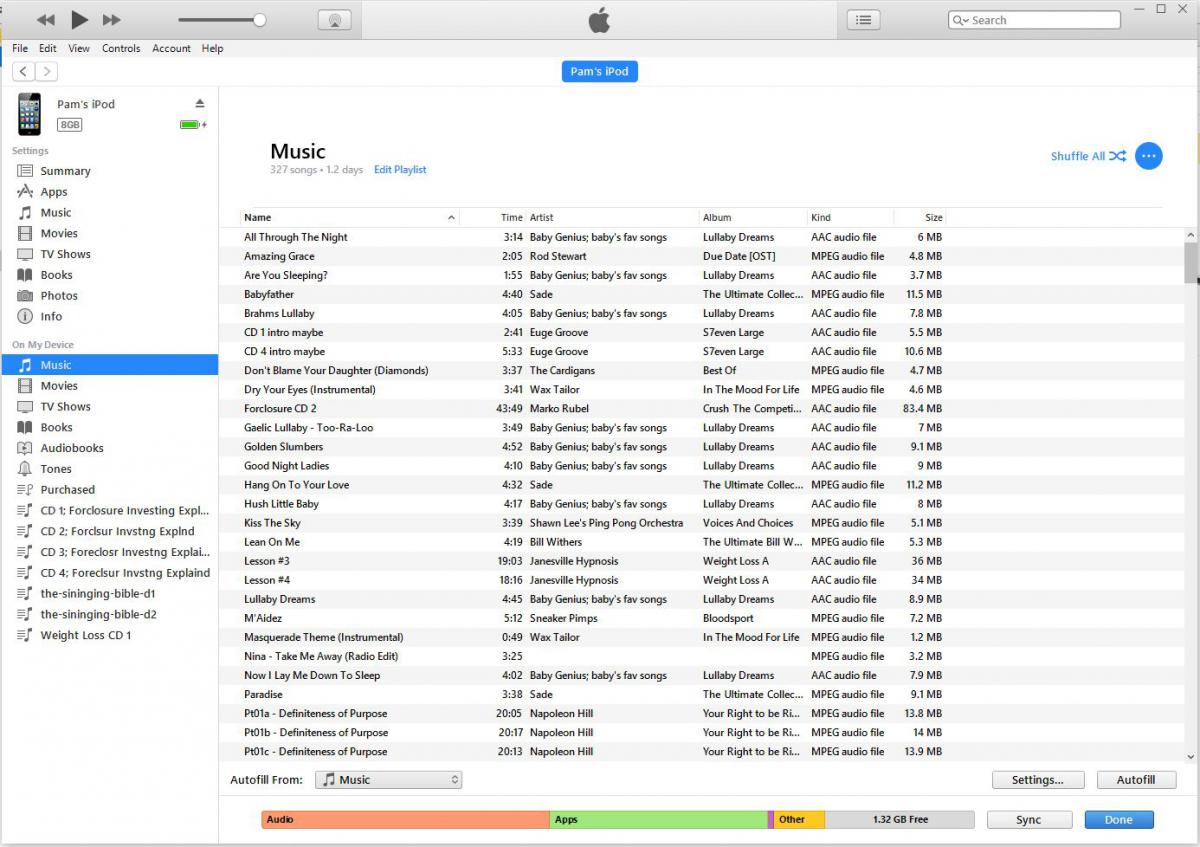Open the blue more options button

click(x=1149, y=156)
